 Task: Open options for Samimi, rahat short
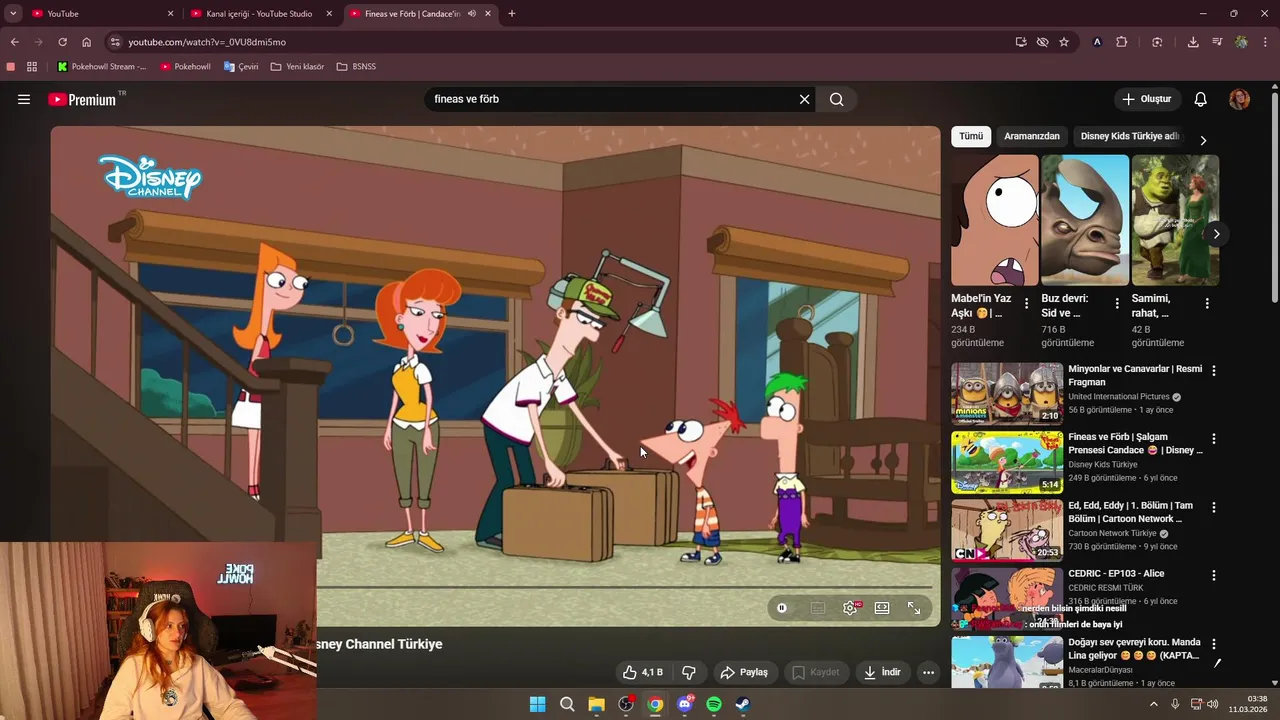1207,303
